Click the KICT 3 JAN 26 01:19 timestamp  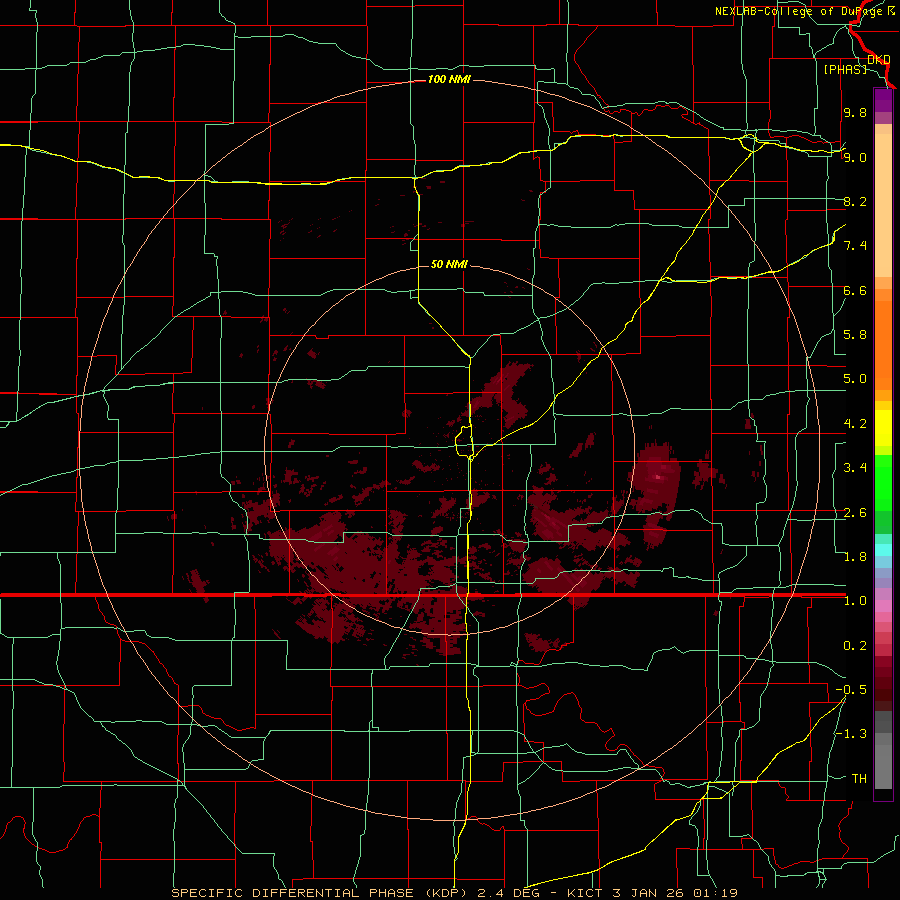[x=652, y=893]
